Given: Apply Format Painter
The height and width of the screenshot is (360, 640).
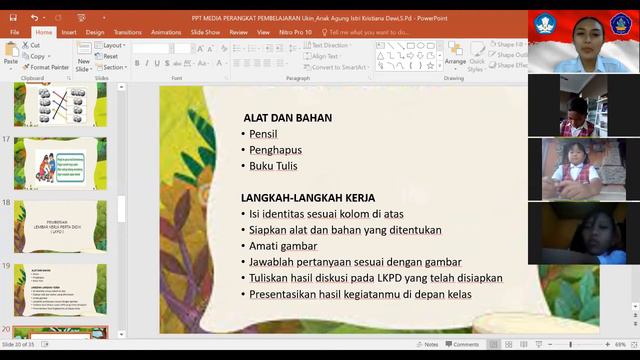Looking at the screenshot, I should (x=46, y=67).
